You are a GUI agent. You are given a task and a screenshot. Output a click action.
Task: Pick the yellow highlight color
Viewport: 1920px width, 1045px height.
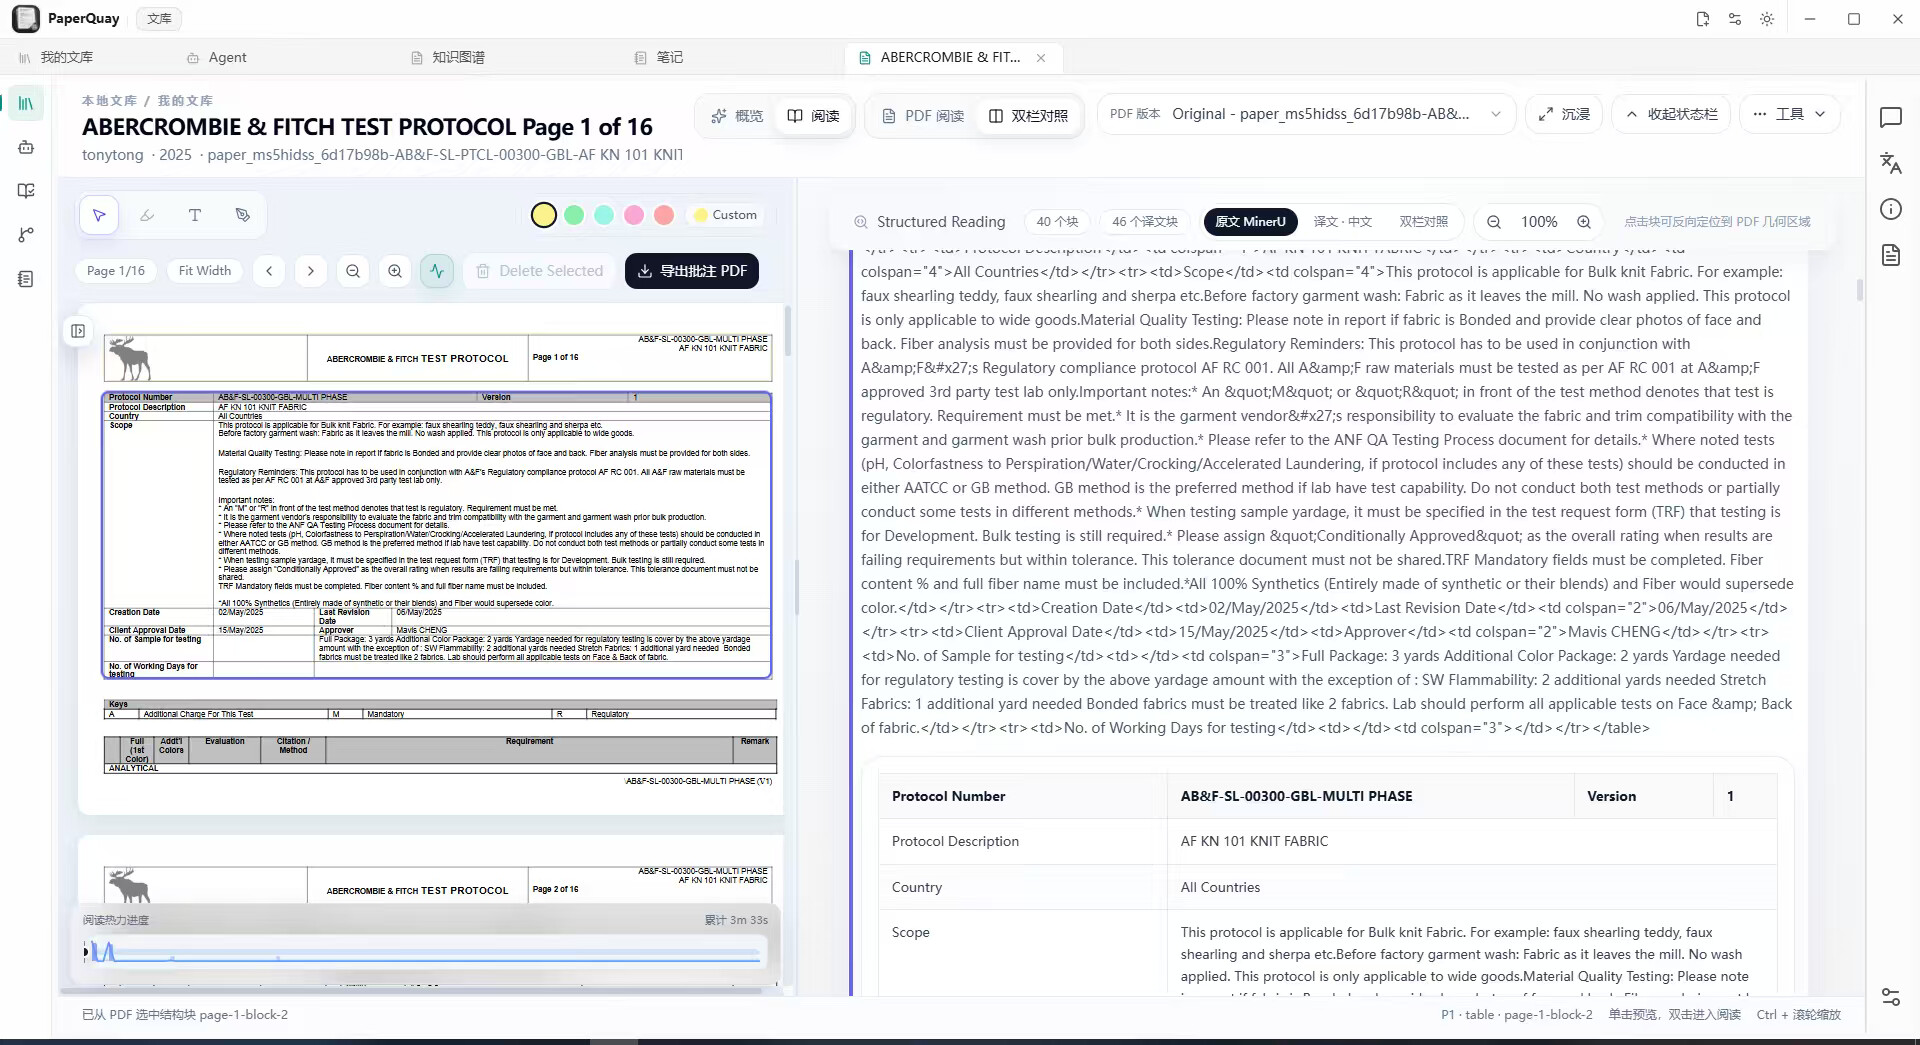[x=544, y=215]
